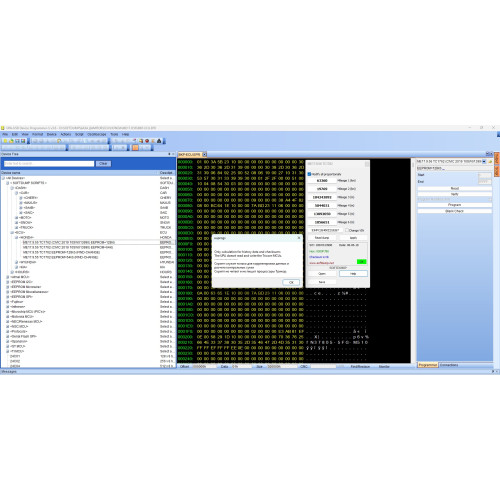The width and height of the screenshot is (500, 500).
Task: Open the device selection dropdown in programmer panel
Action: click(484, 161)
